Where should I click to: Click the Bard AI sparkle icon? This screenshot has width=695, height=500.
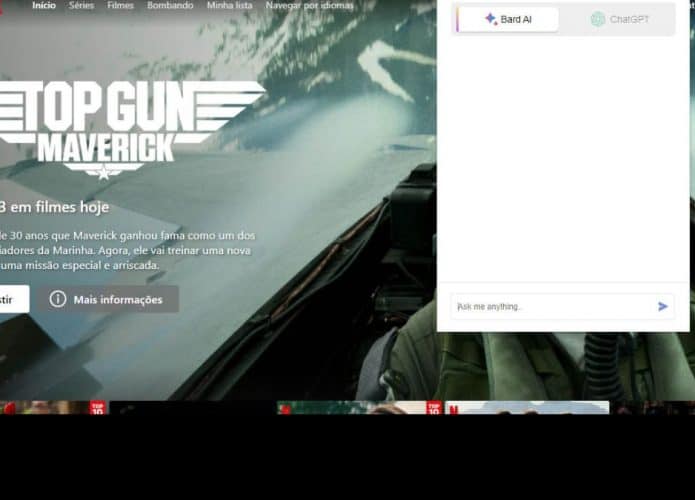point(491,19)
